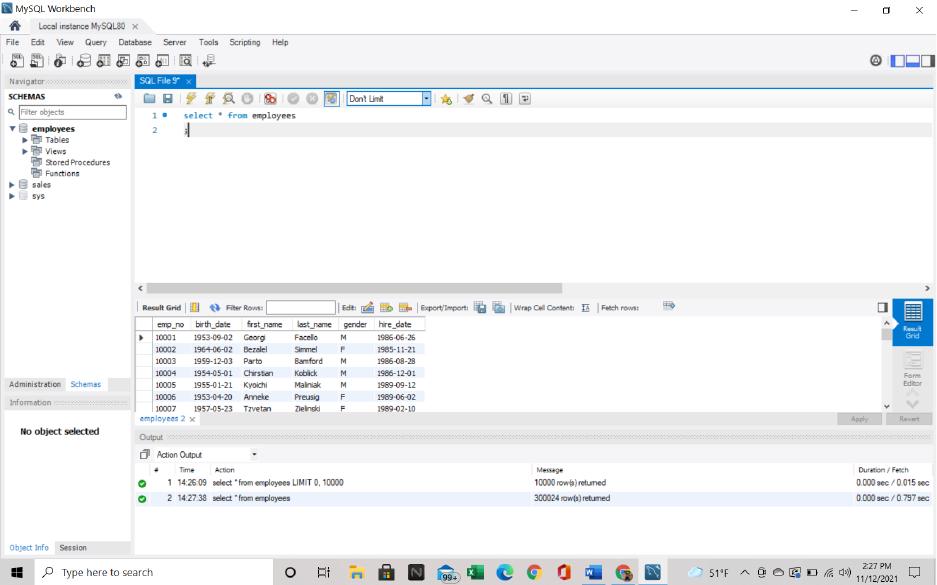This screenshot has width=937, height=585.
Task: Toggle wrap cell content
Action: pyautogui.click(x=586, y=308)
